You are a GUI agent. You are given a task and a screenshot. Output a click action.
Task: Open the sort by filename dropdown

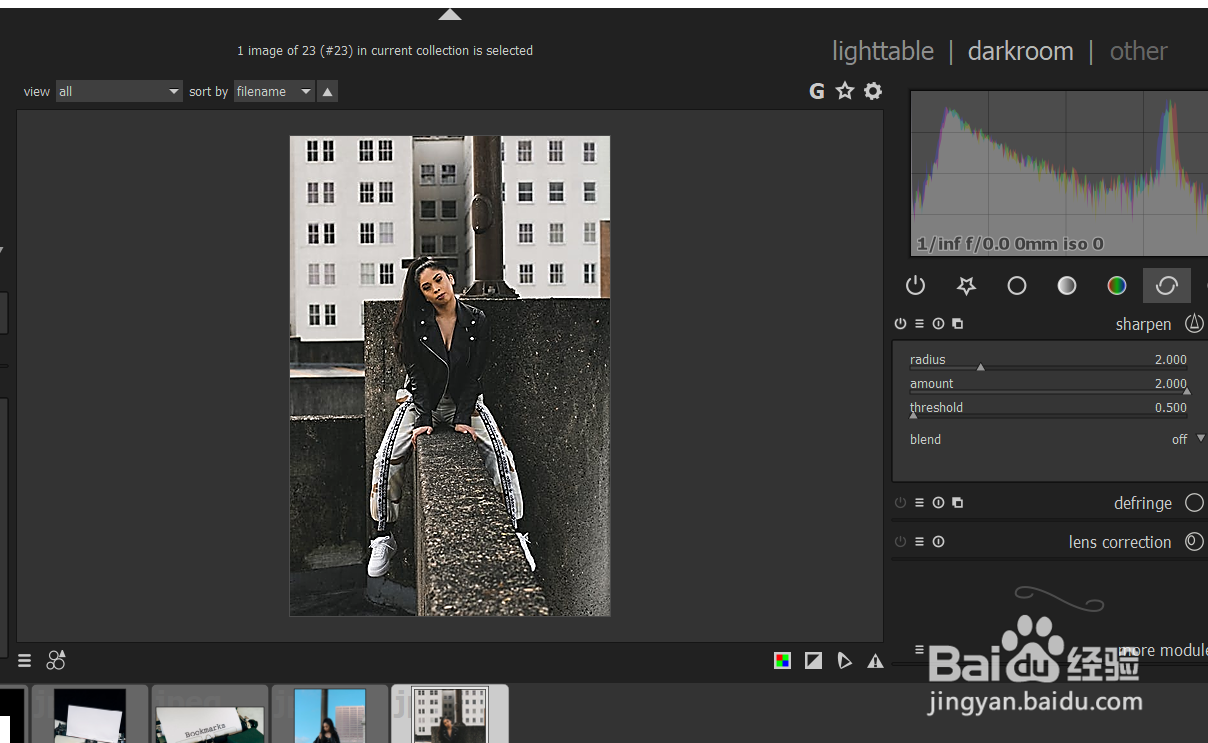pyautogui.click(x=274, y=91)
